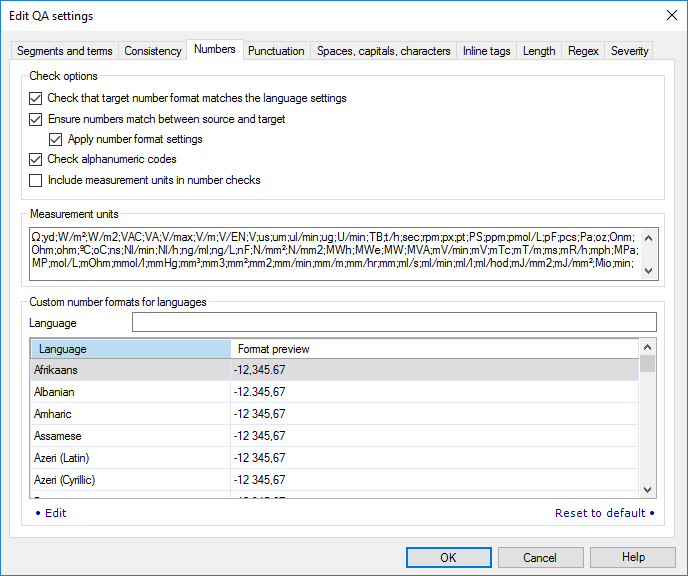Toggle target number format matching checkbox
Viewport: 688px width, 576px height.
pos(36,98)
